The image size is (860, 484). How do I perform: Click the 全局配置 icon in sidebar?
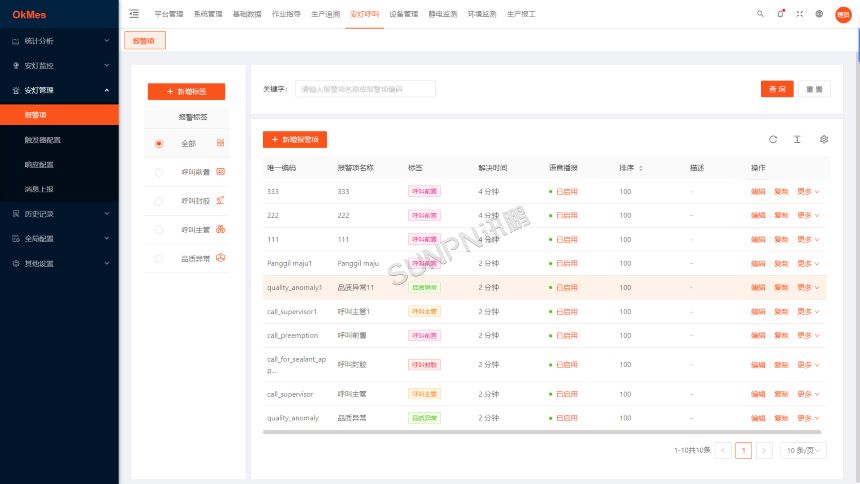coord(15,239)
